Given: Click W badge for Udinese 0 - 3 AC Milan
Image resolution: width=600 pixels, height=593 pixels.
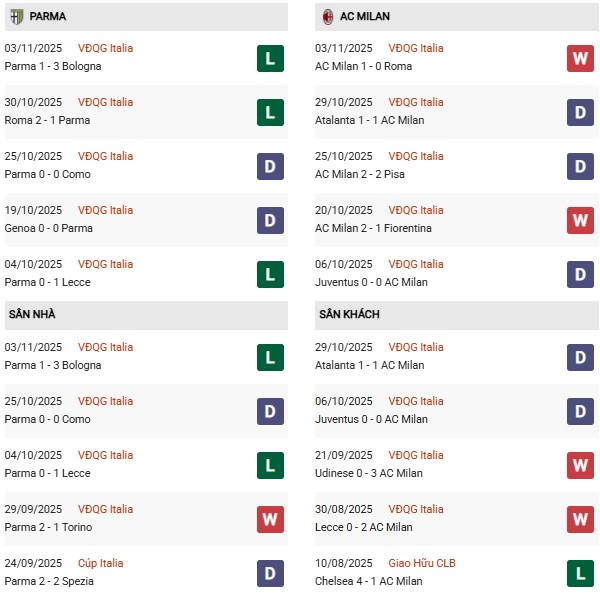Looking at the screenshot, I should [580, 465].
